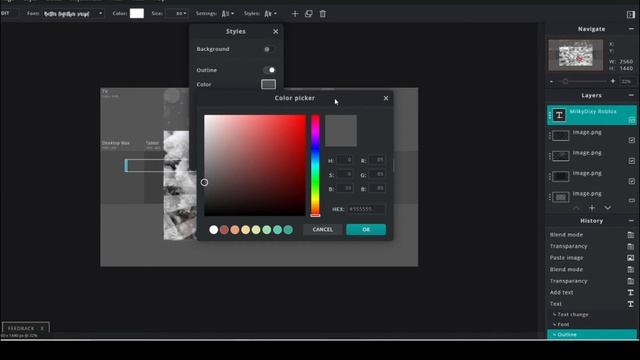The width and height of the screenshot is (640, 360).
Task: Click the H hue value field
Action: coord(344,160)
